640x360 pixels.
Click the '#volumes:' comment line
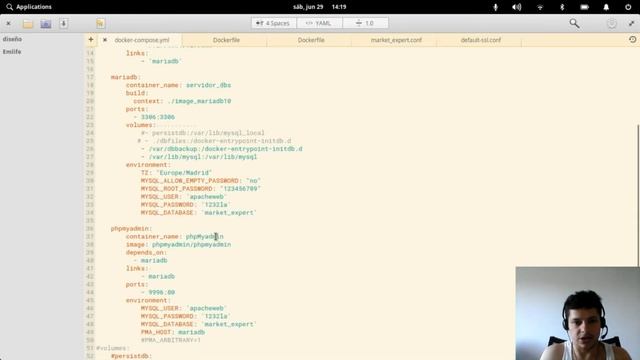coord(112,348)
